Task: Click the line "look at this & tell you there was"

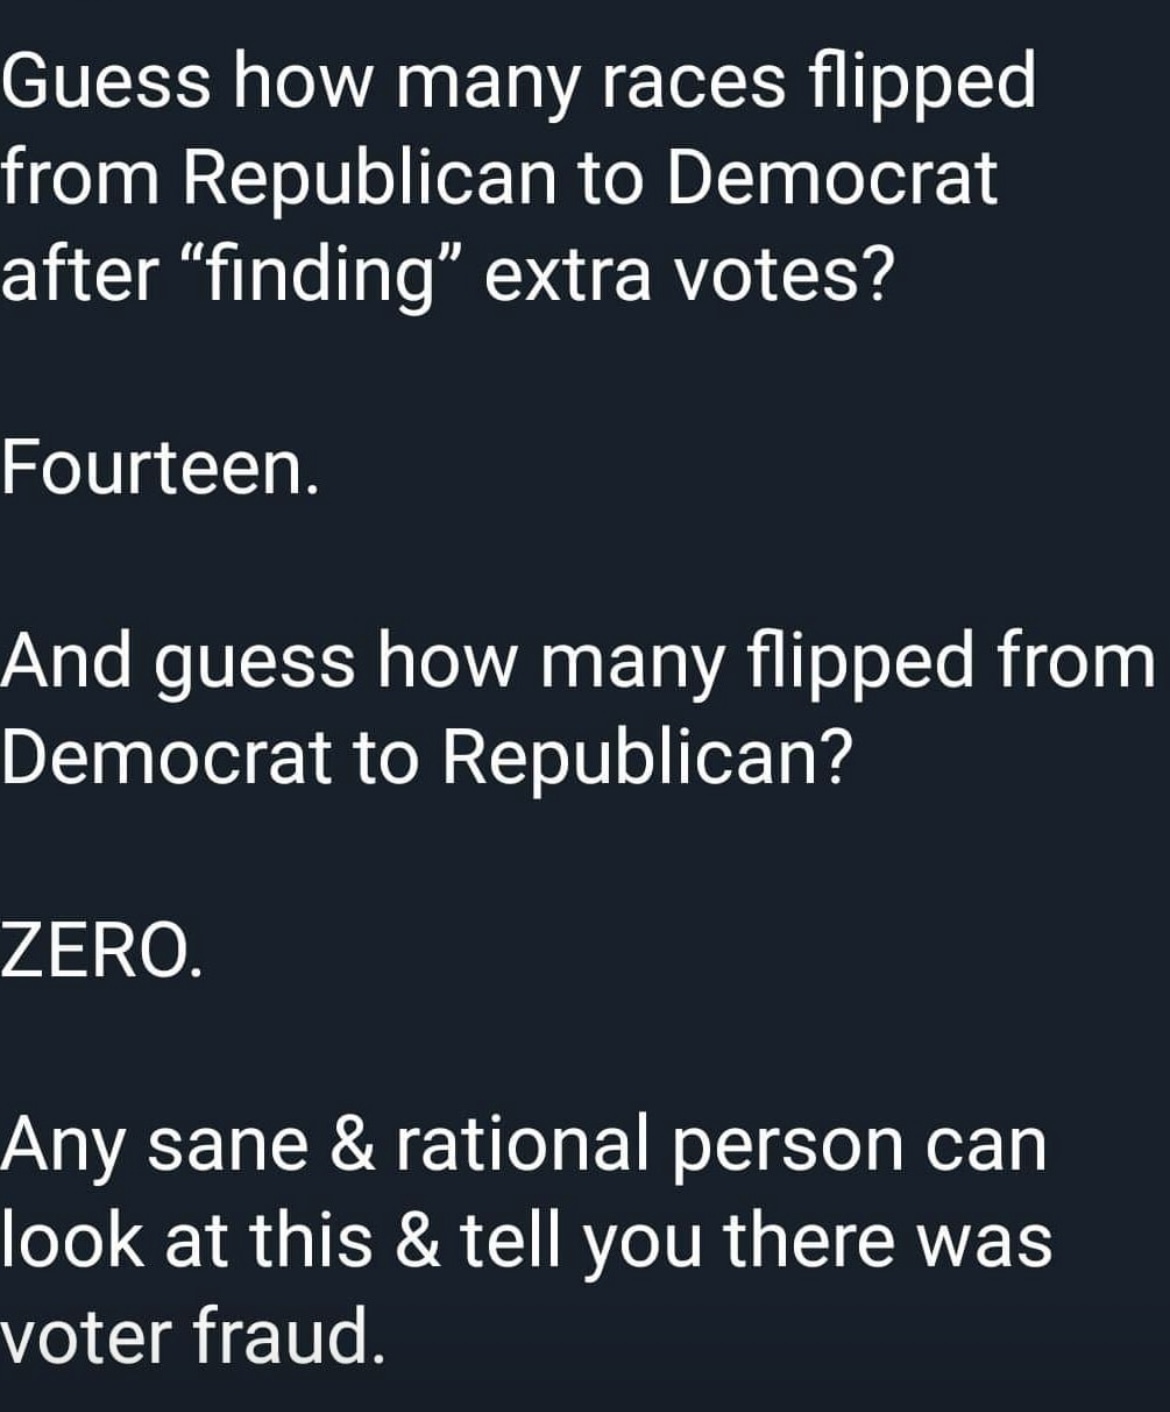Action: [x=526, y=1240]
